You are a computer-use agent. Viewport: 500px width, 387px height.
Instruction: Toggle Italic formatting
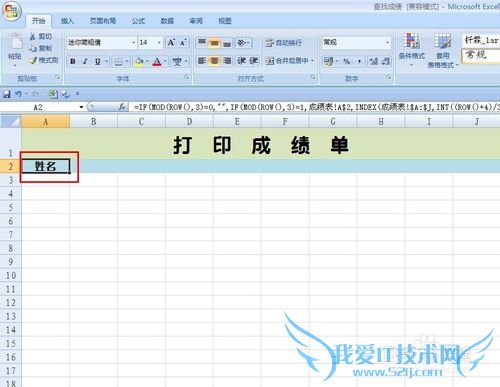(85, 62)
